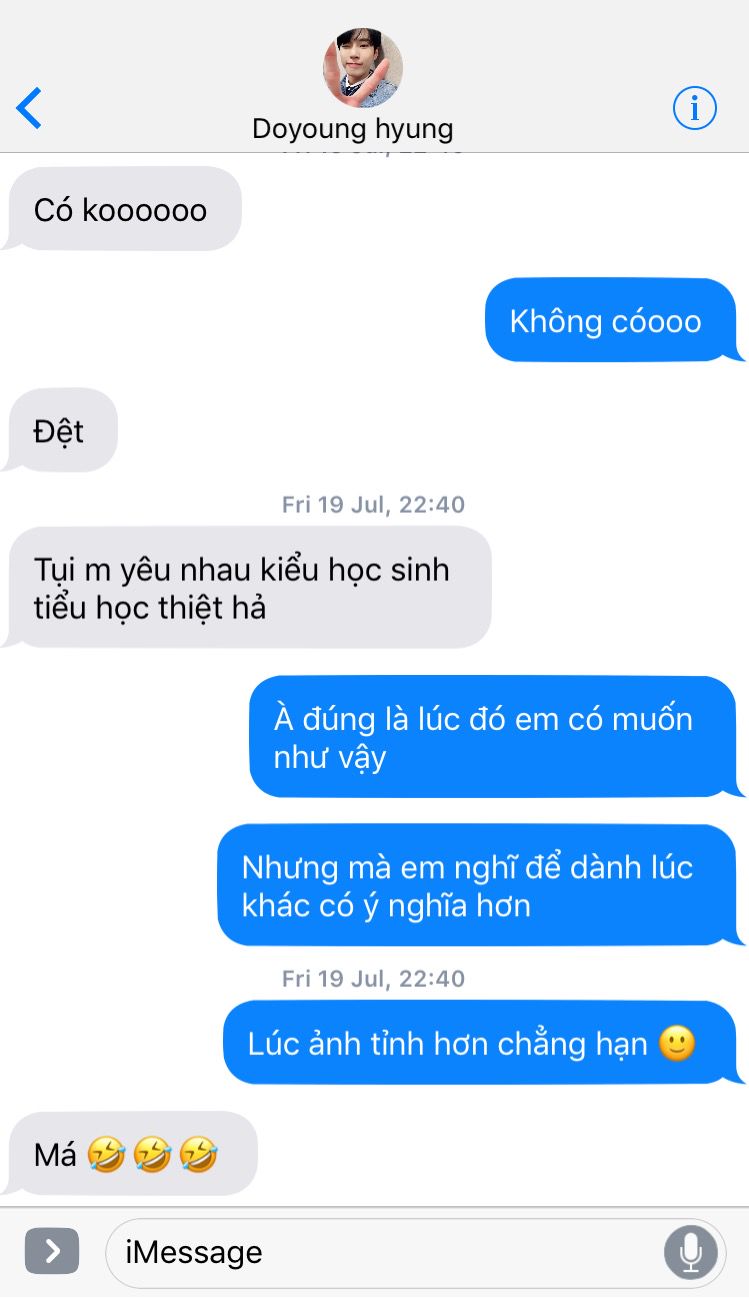
Task: Tap the "Tụi m yêu nhau" message
Action: [248, 588]
